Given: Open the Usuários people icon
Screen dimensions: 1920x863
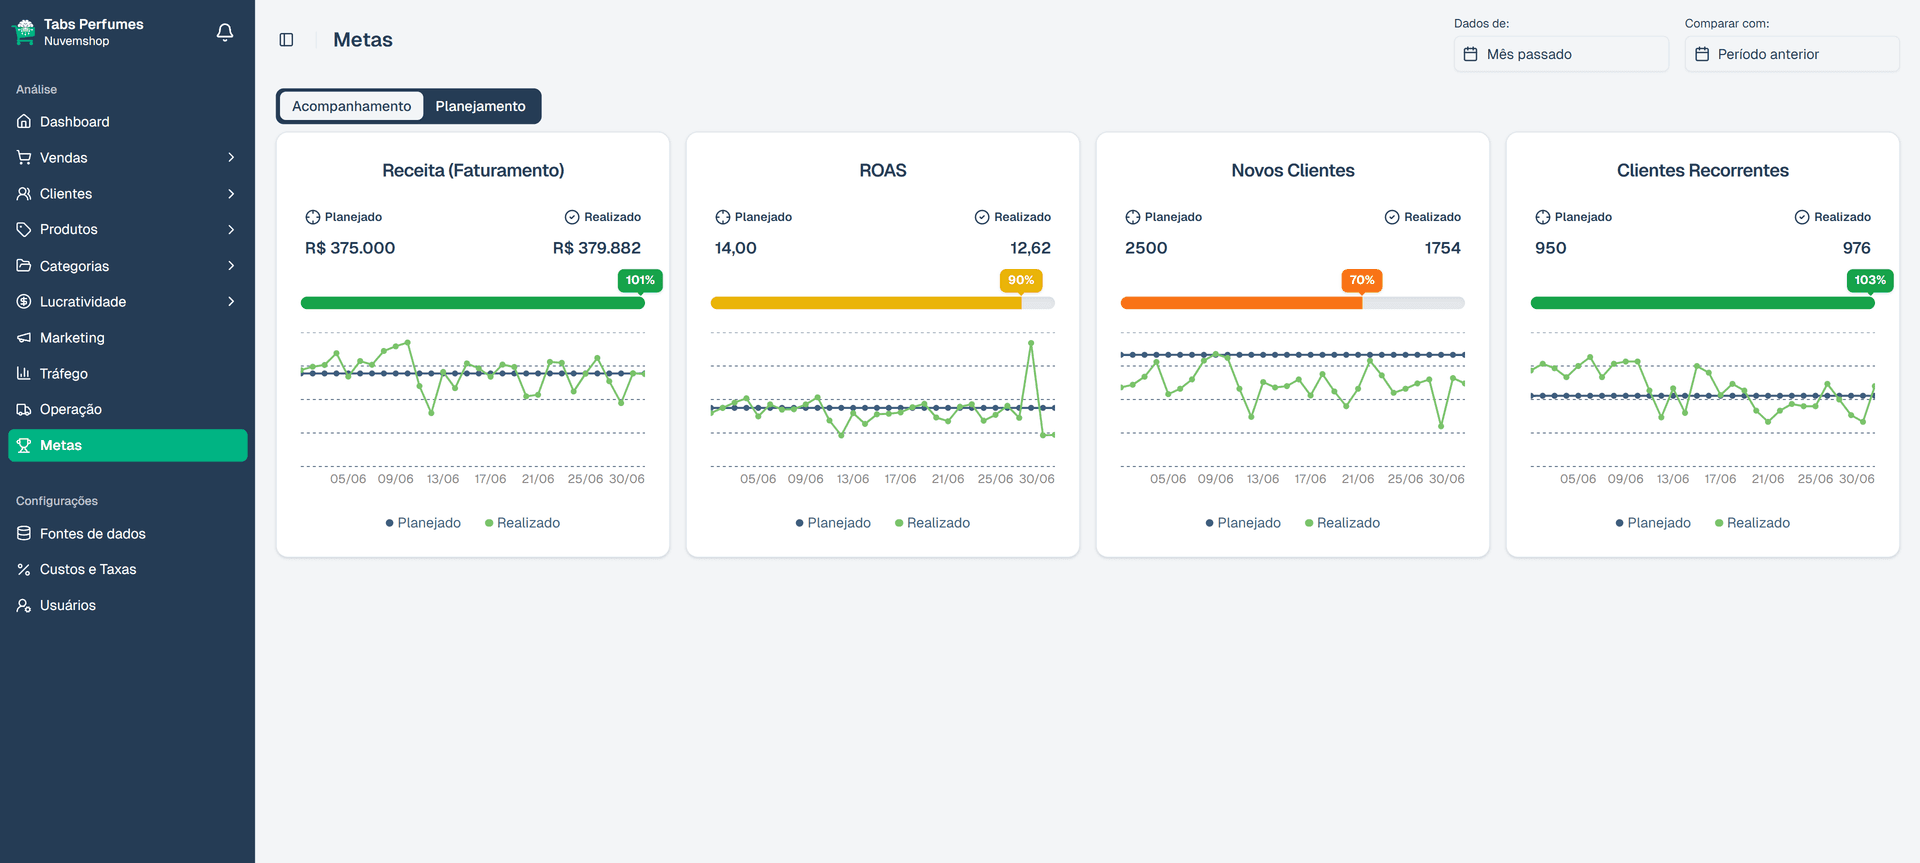Looking at the screenshot, I should [24, 606].
